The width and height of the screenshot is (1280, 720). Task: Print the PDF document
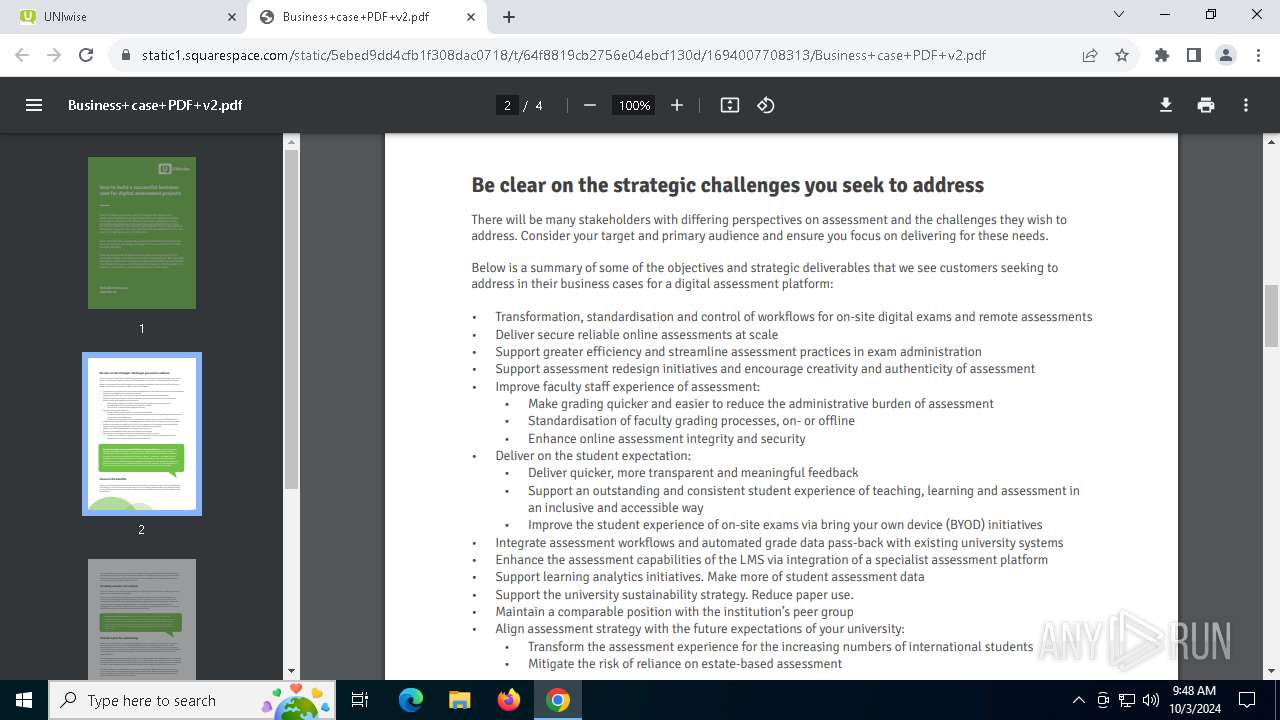(x=1206, y=105)
